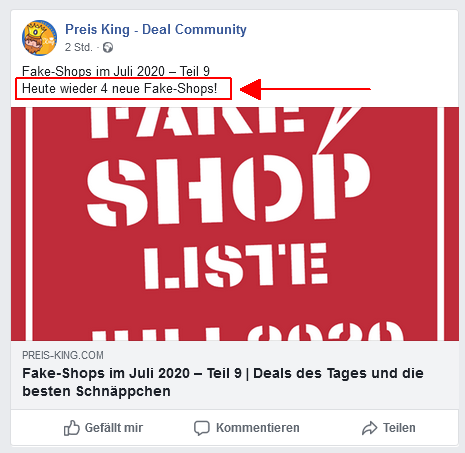Open the post via the 2 Std. timestamp

click(78, 47)
